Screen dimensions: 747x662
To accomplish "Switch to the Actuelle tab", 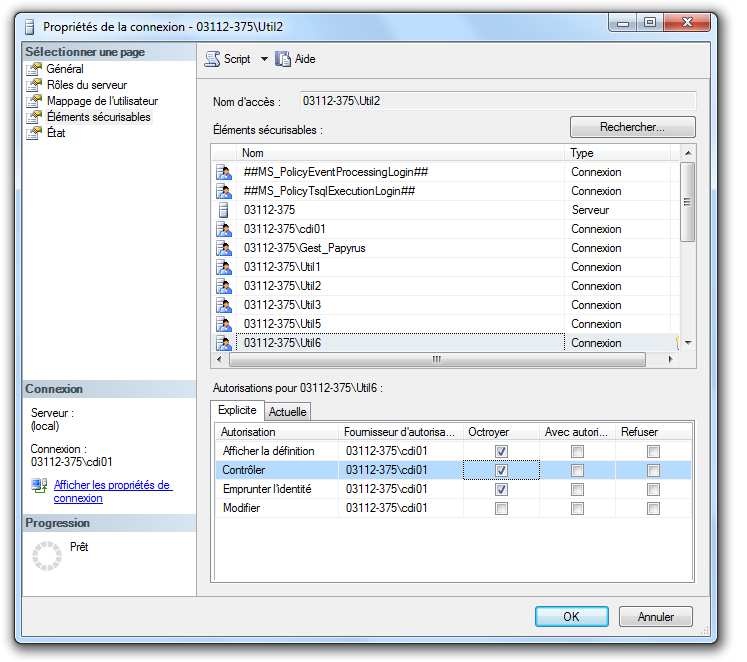I will point(288,412).
